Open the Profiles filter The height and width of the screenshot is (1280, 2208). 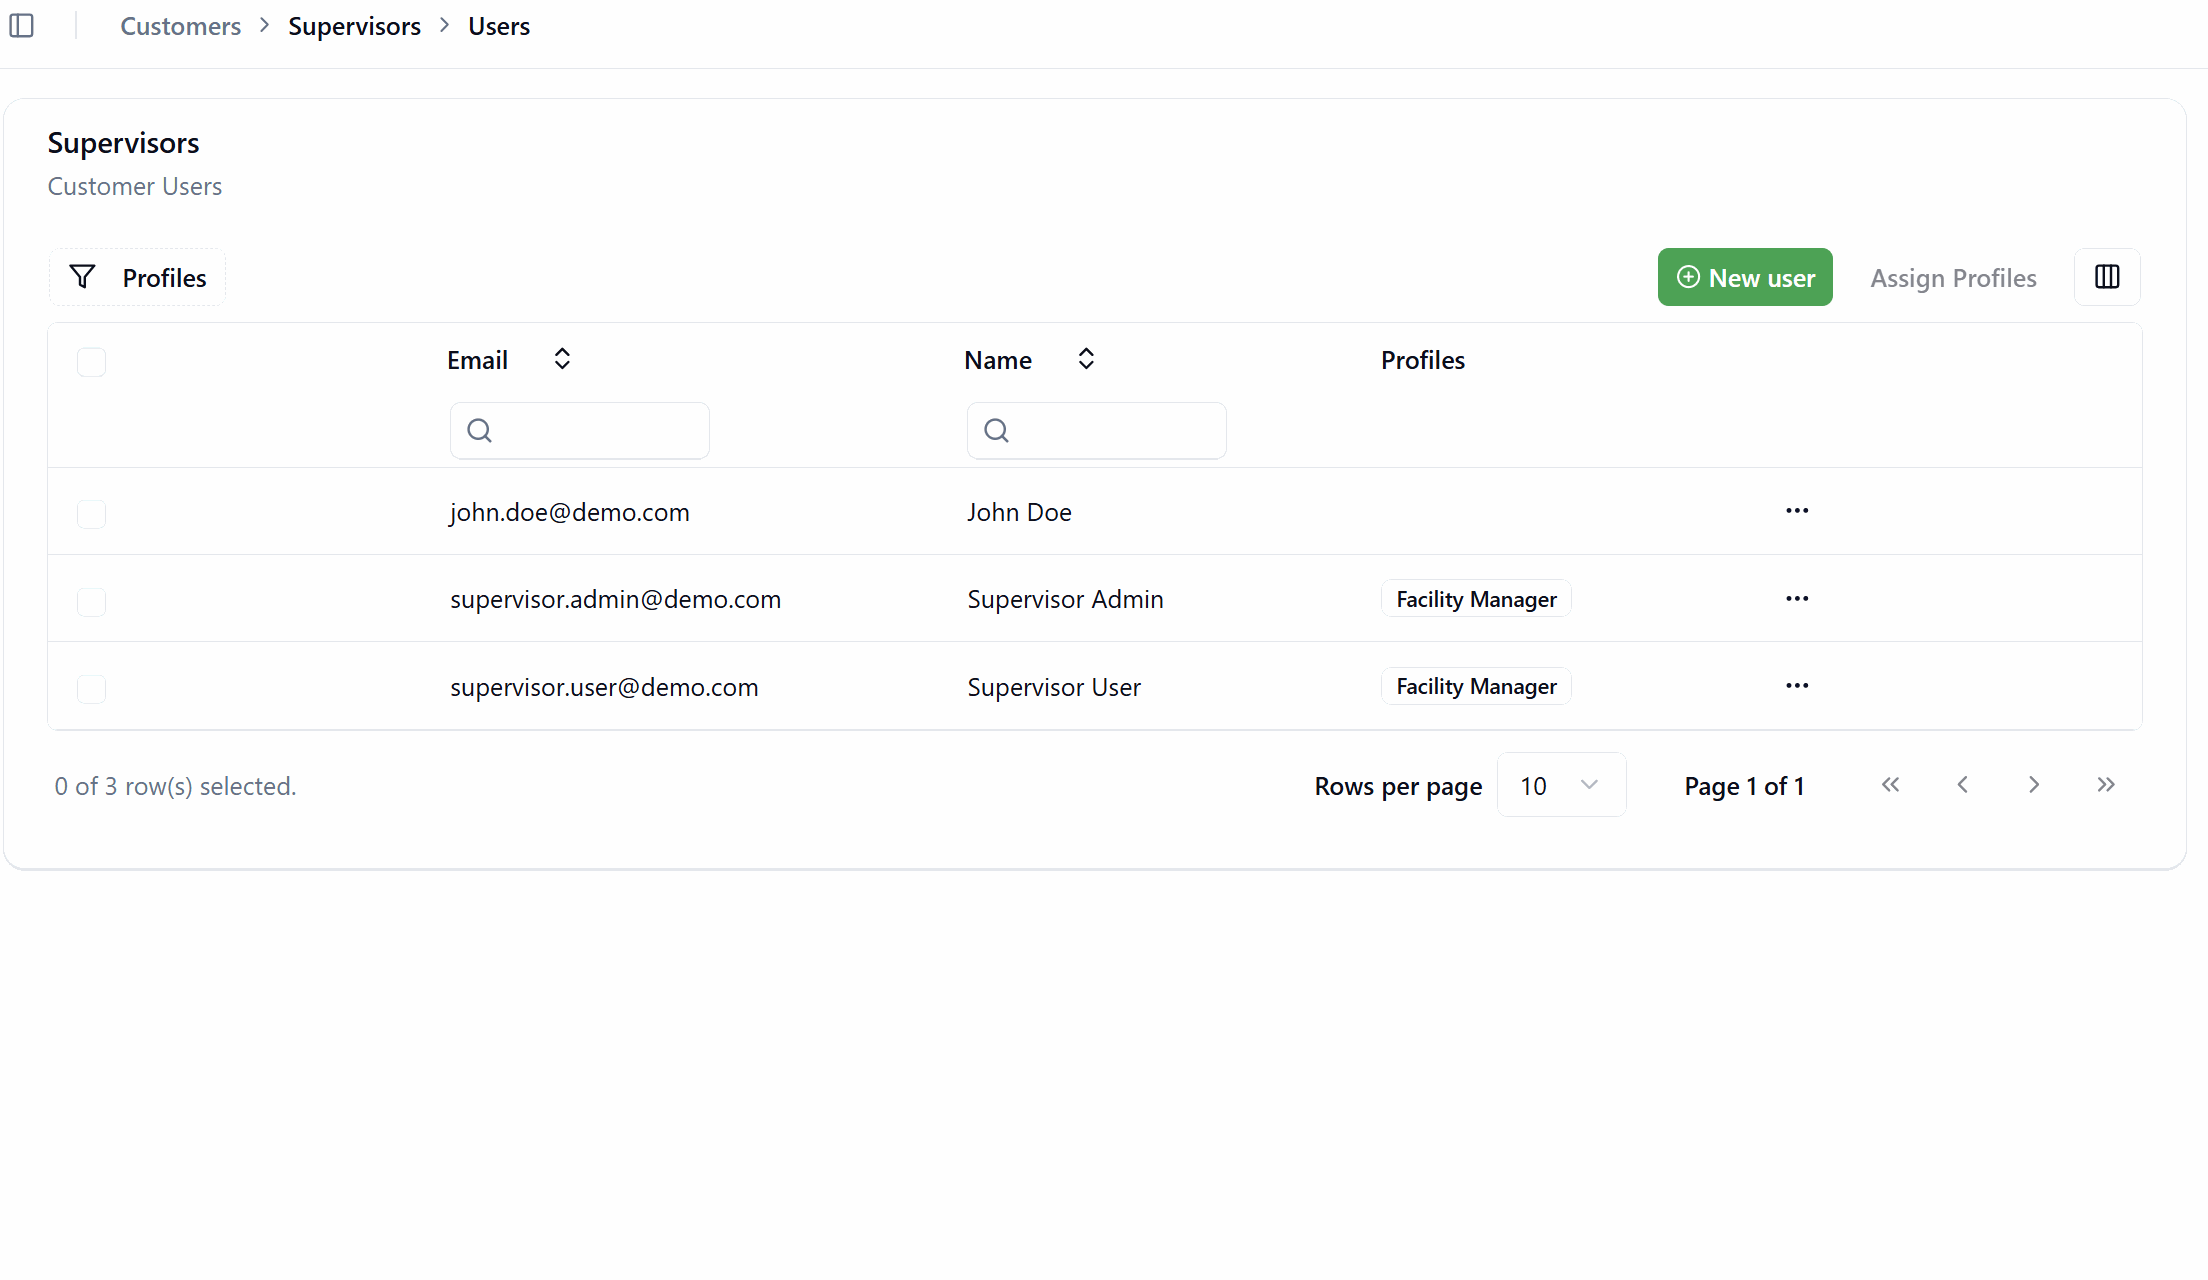(137, 277)
